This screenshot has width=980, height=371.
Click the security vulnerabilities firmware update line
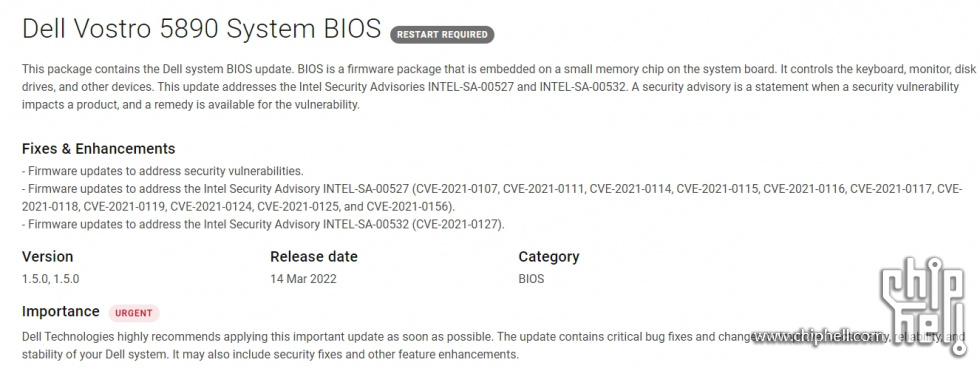pyautogui.click(x=162, y=171)
